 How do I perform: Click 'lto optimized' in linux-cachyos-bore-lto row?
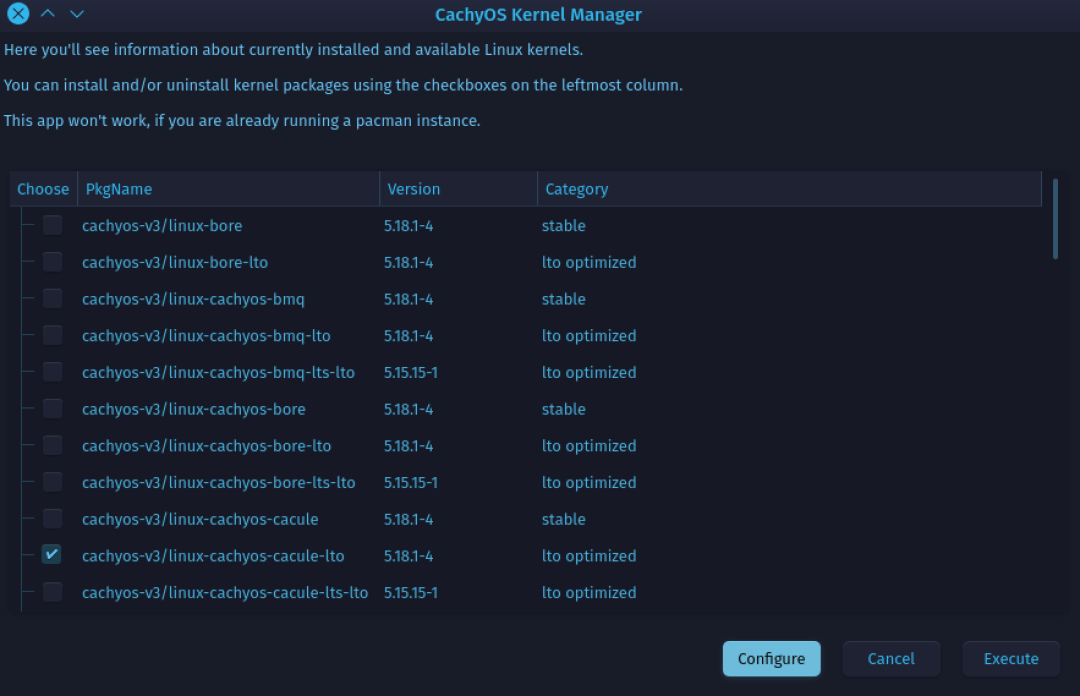589,446
